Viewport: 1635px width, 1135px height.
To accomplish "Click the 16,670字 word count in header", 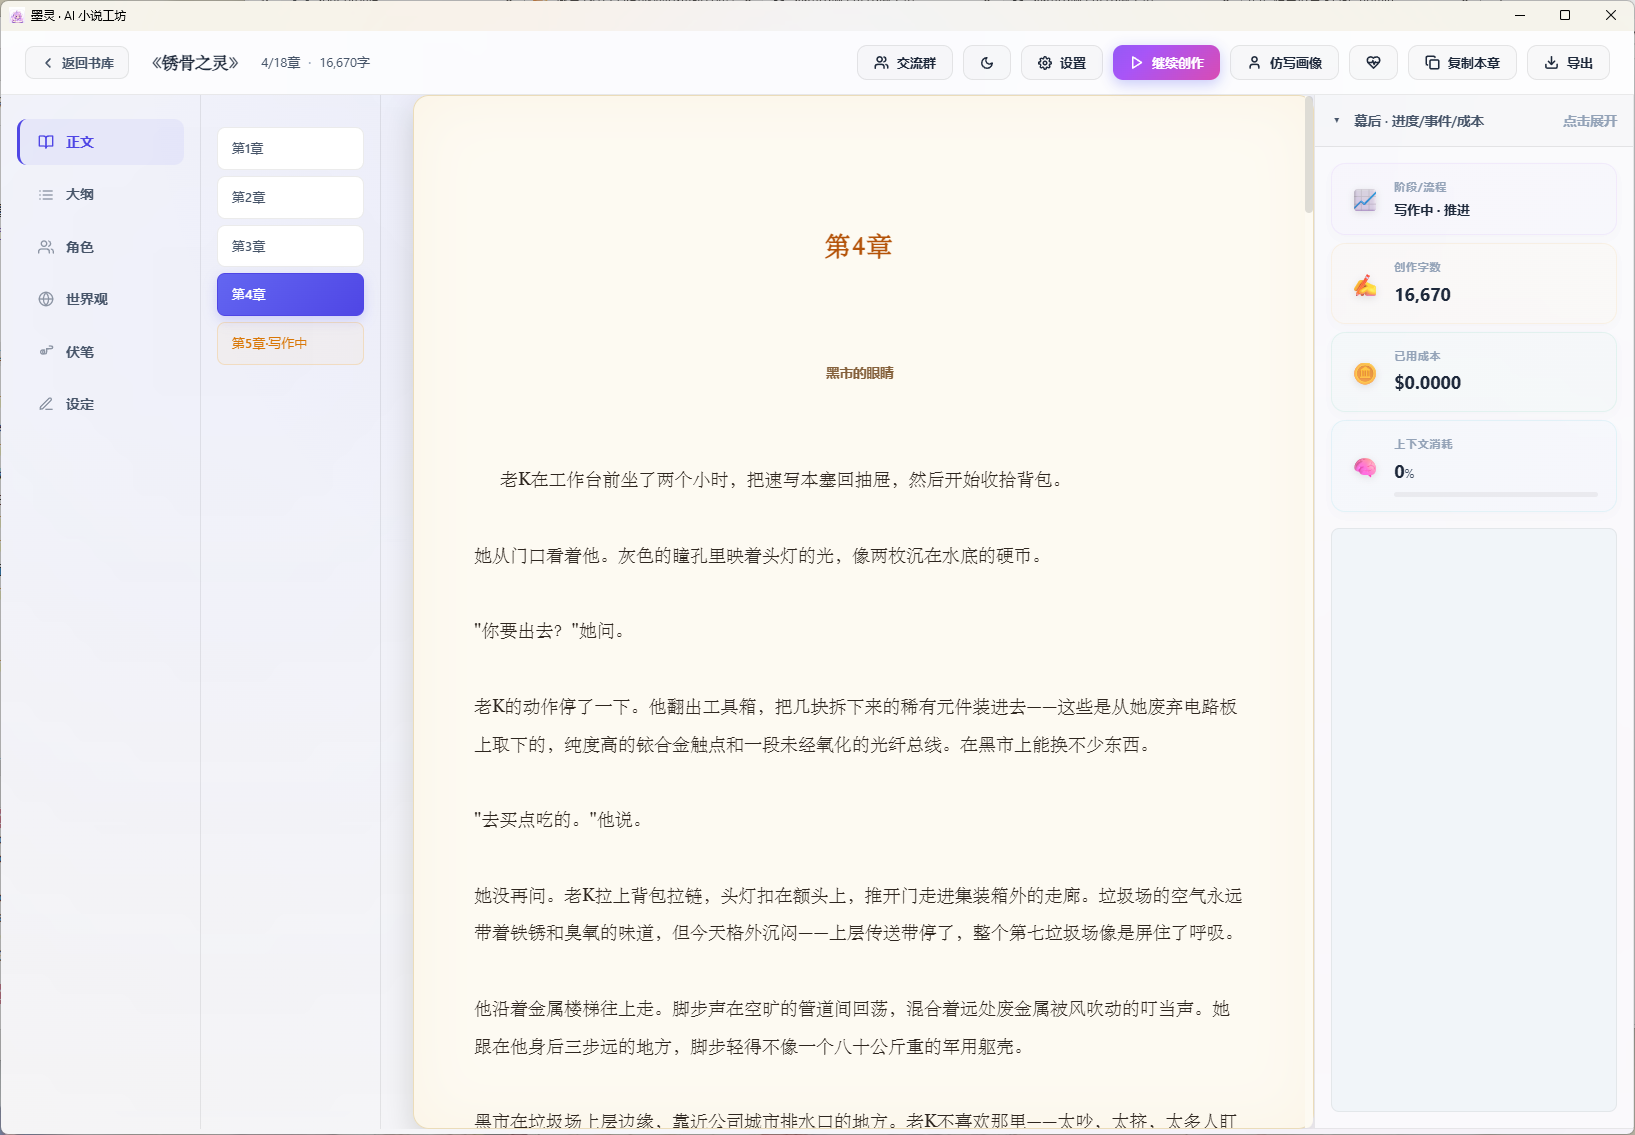I will tap(345, 63).
